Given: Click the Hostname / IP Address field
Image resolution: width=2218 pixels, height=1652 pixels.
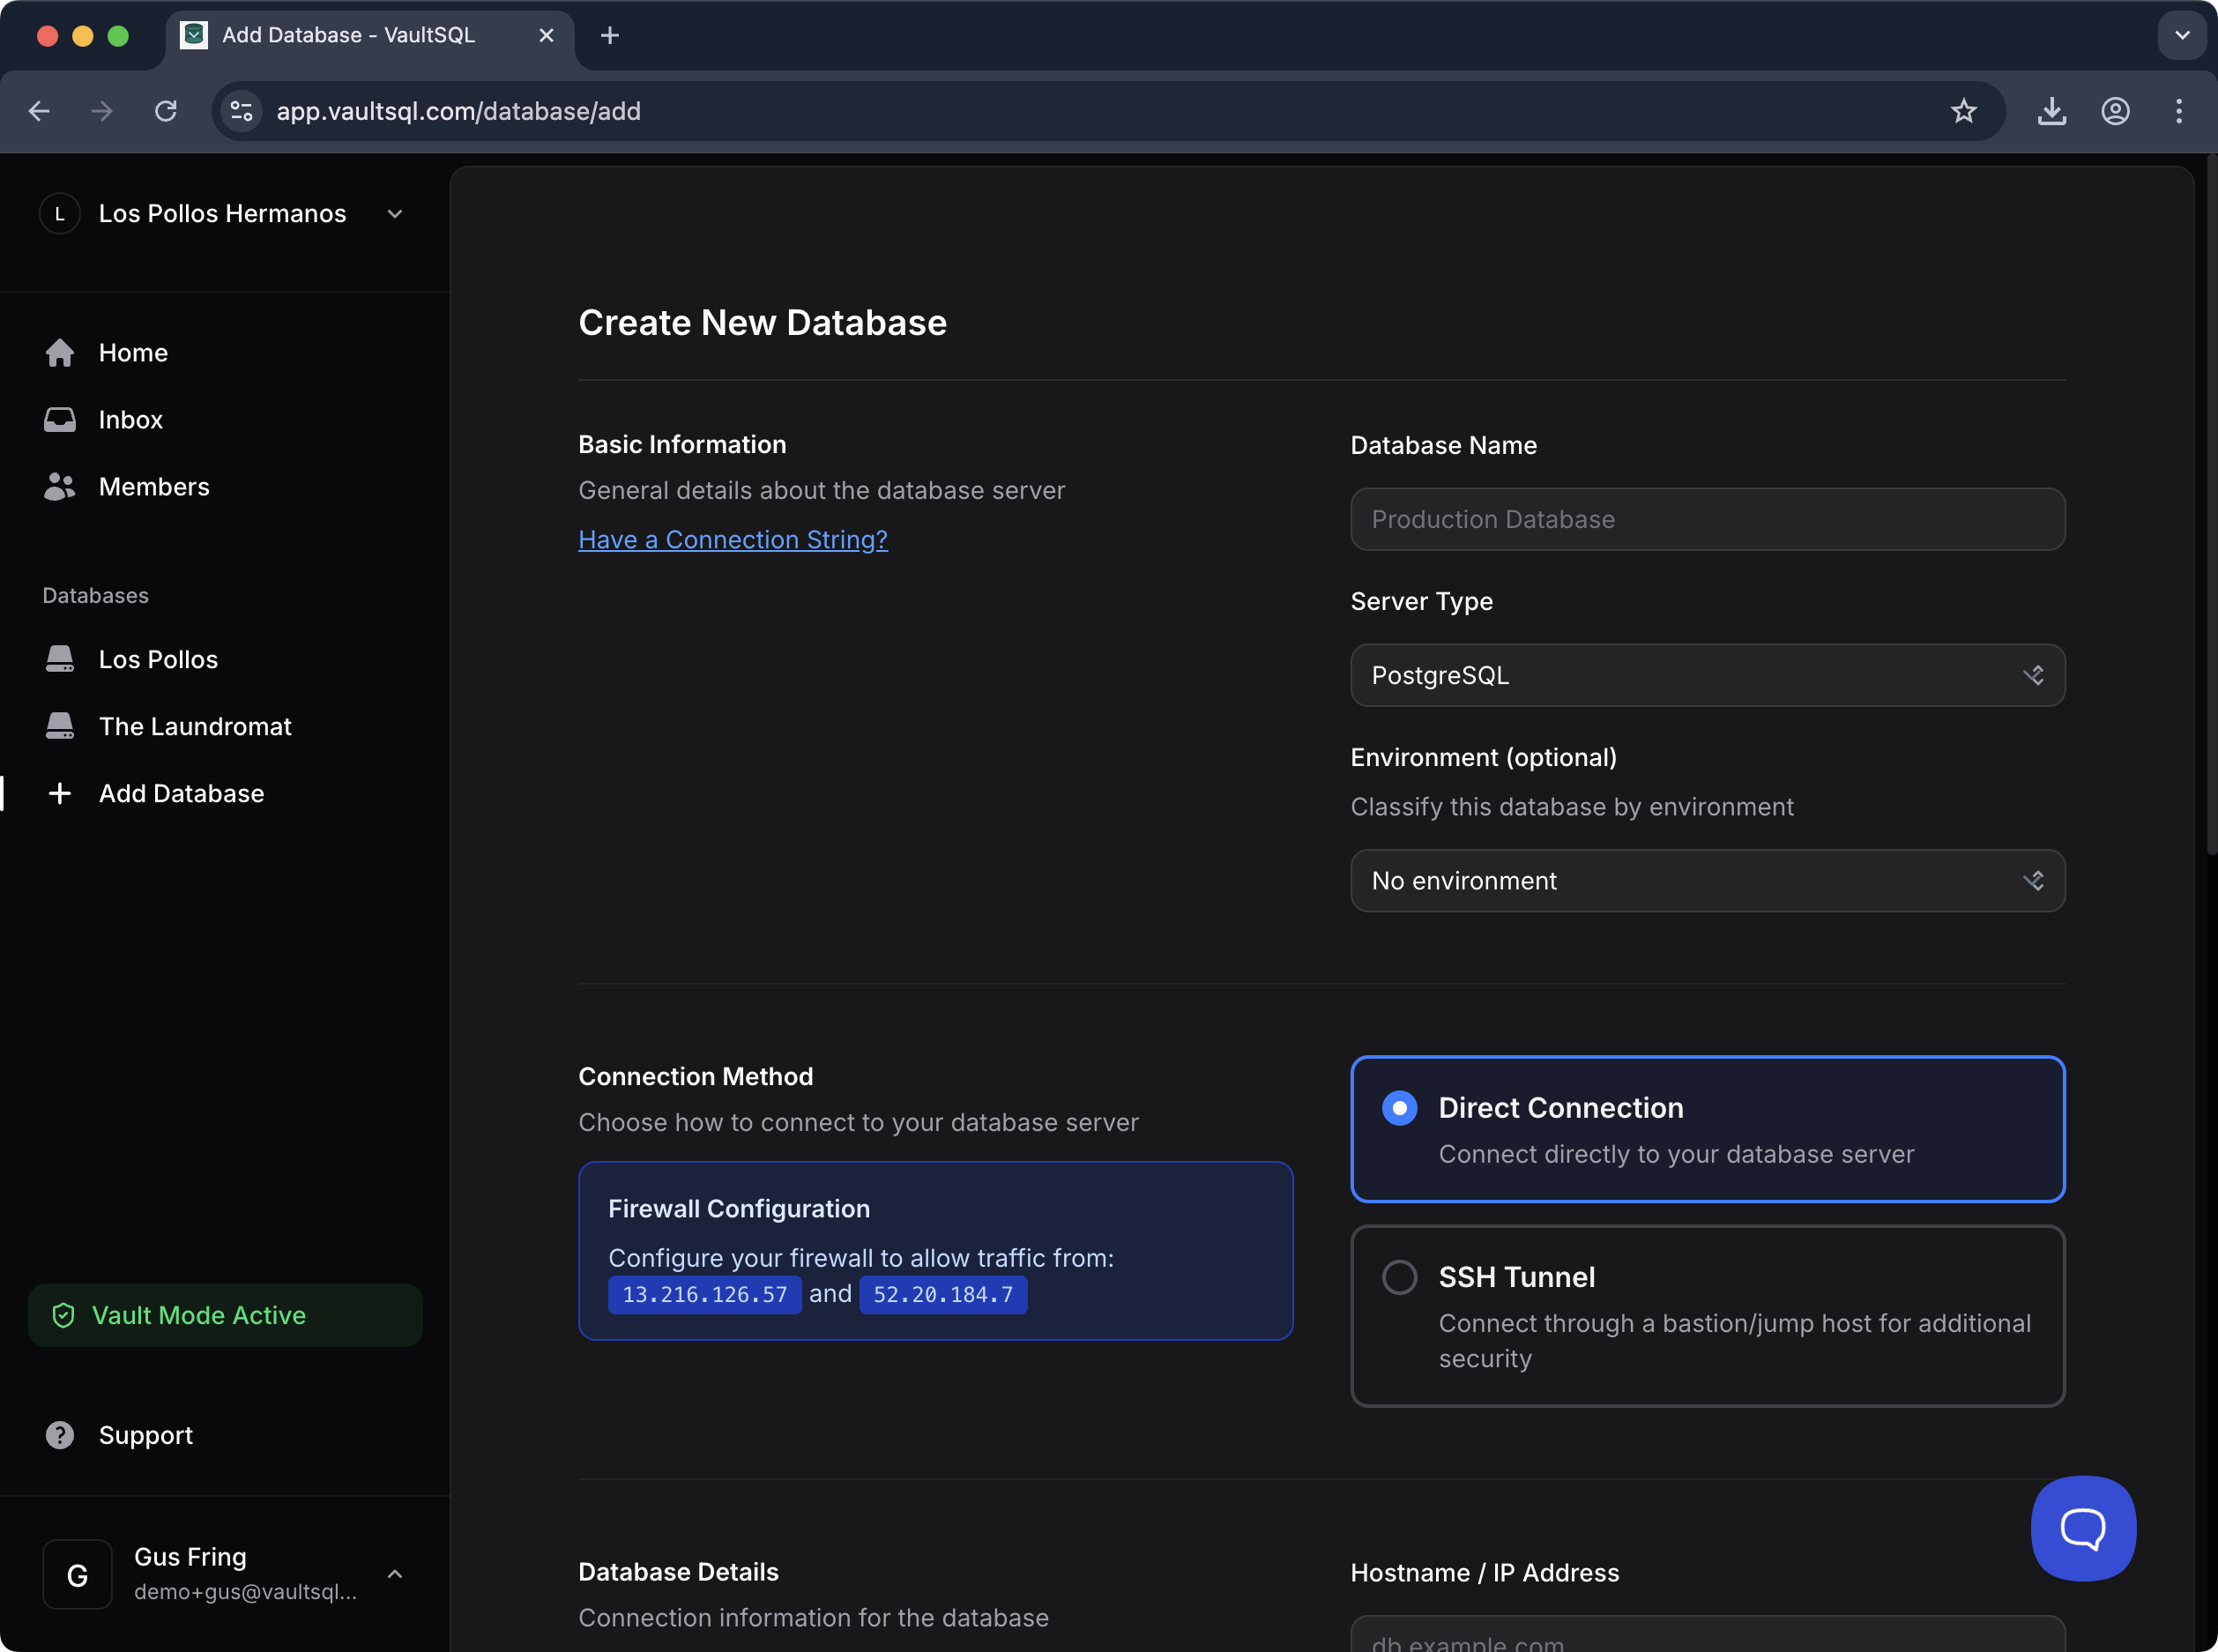Looking at the screenshot, I should [1707, 1634].
